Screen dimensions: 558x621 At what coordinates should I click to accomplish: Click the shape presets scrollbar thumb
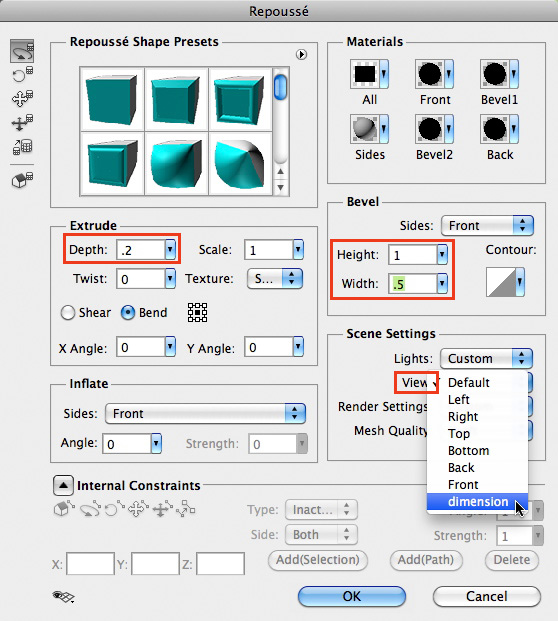click(x=280, y=87)
